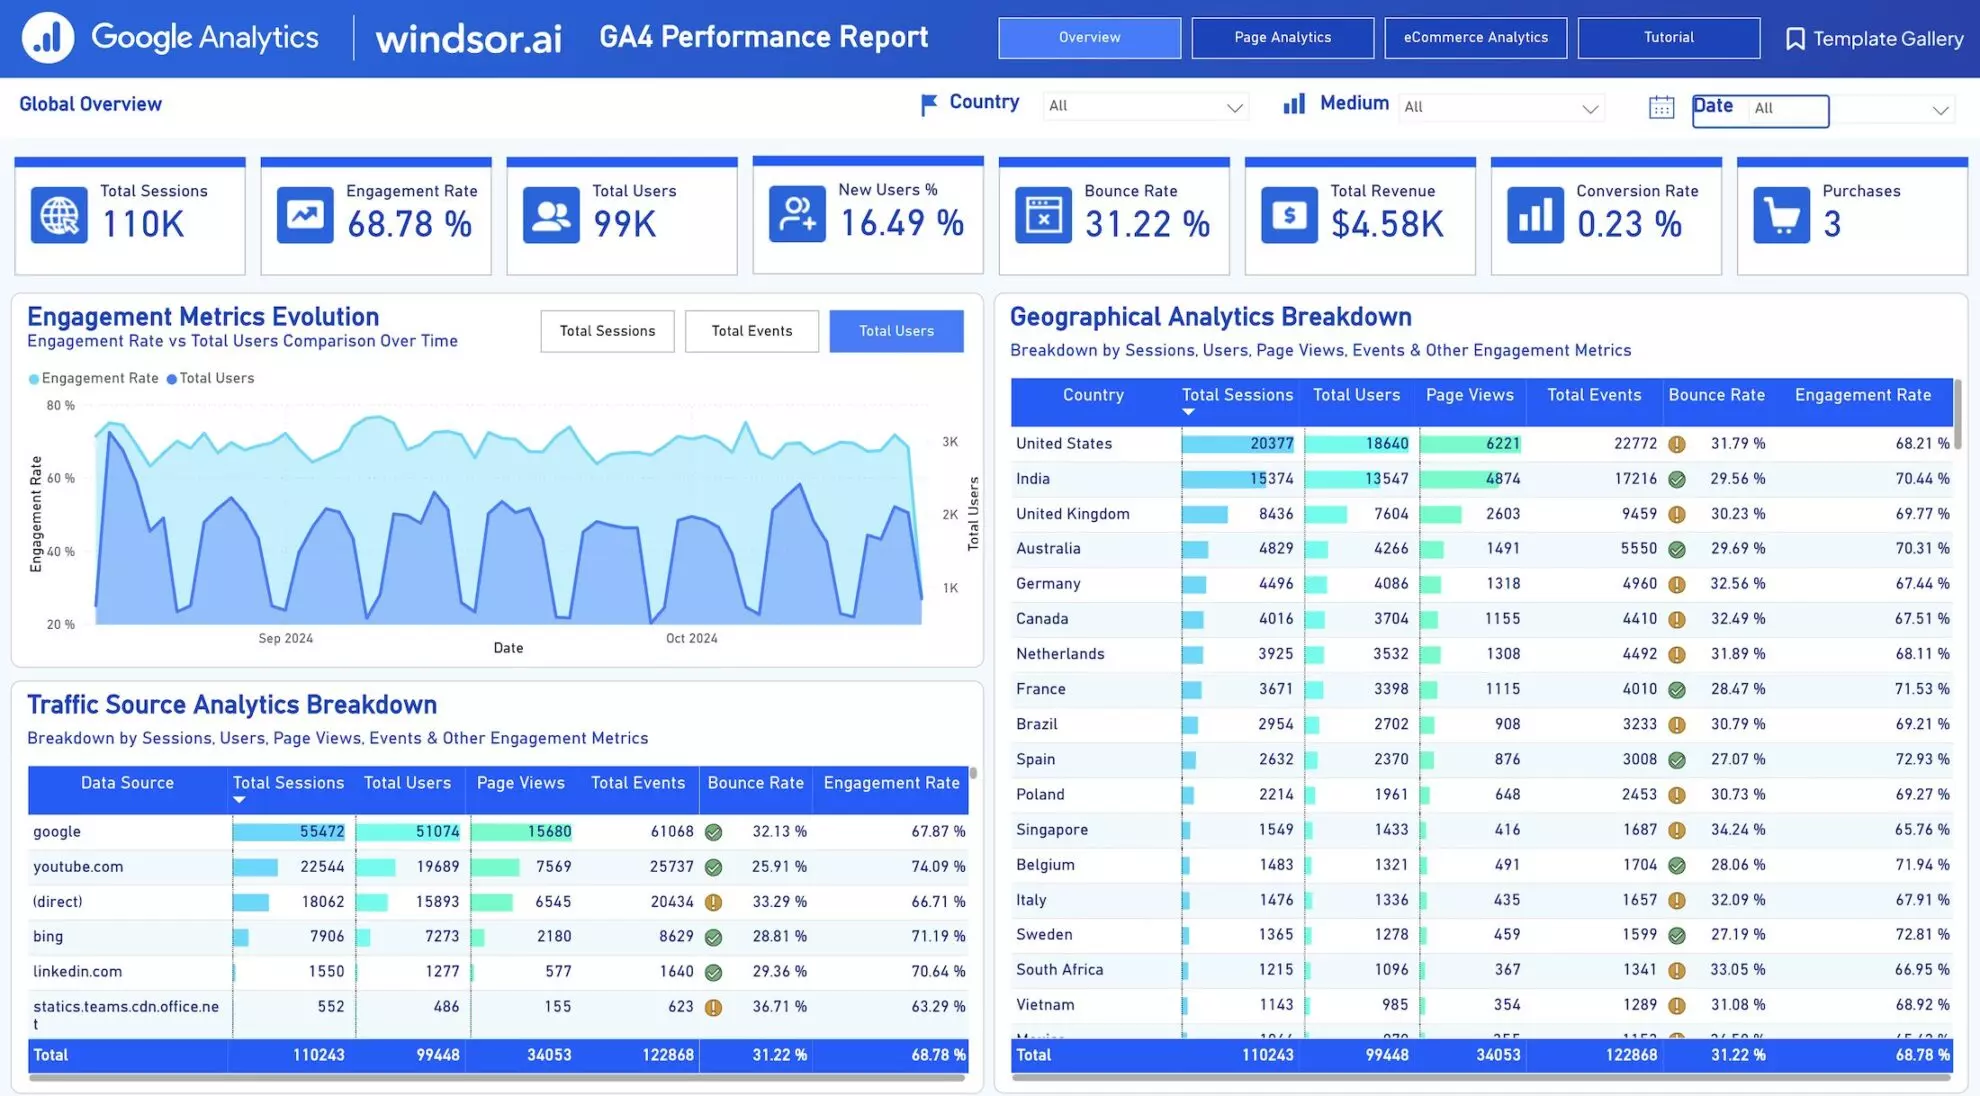Image resolution: width=1980 pixels, height=1096 pixels.
Task: Click the green check icon in youtube.com row
Action: pos(713,867)
